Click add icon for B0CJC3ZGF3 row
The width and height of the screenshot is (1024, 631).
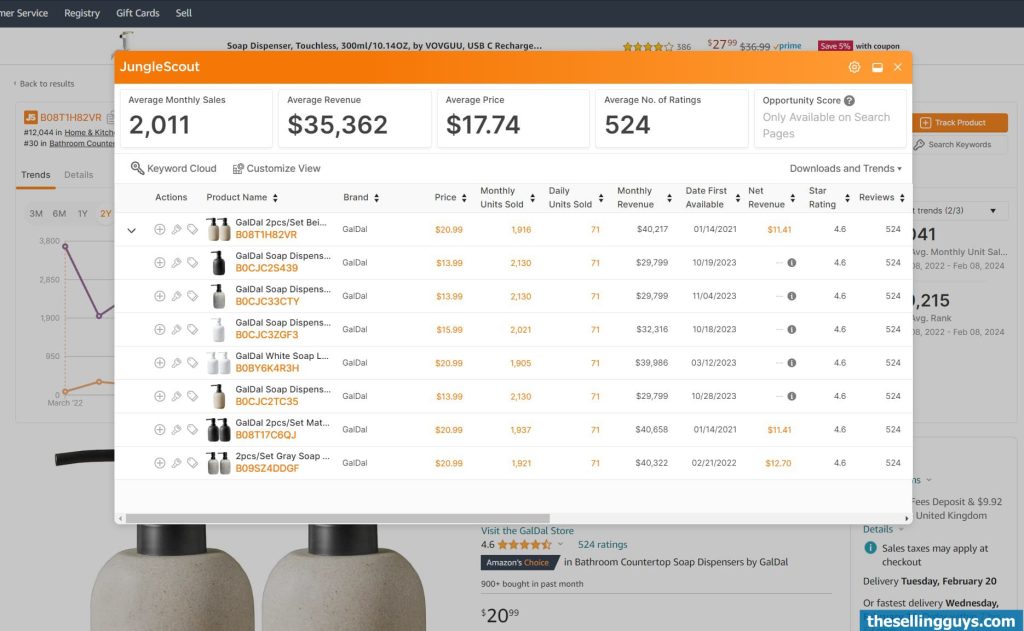point(159,329)
